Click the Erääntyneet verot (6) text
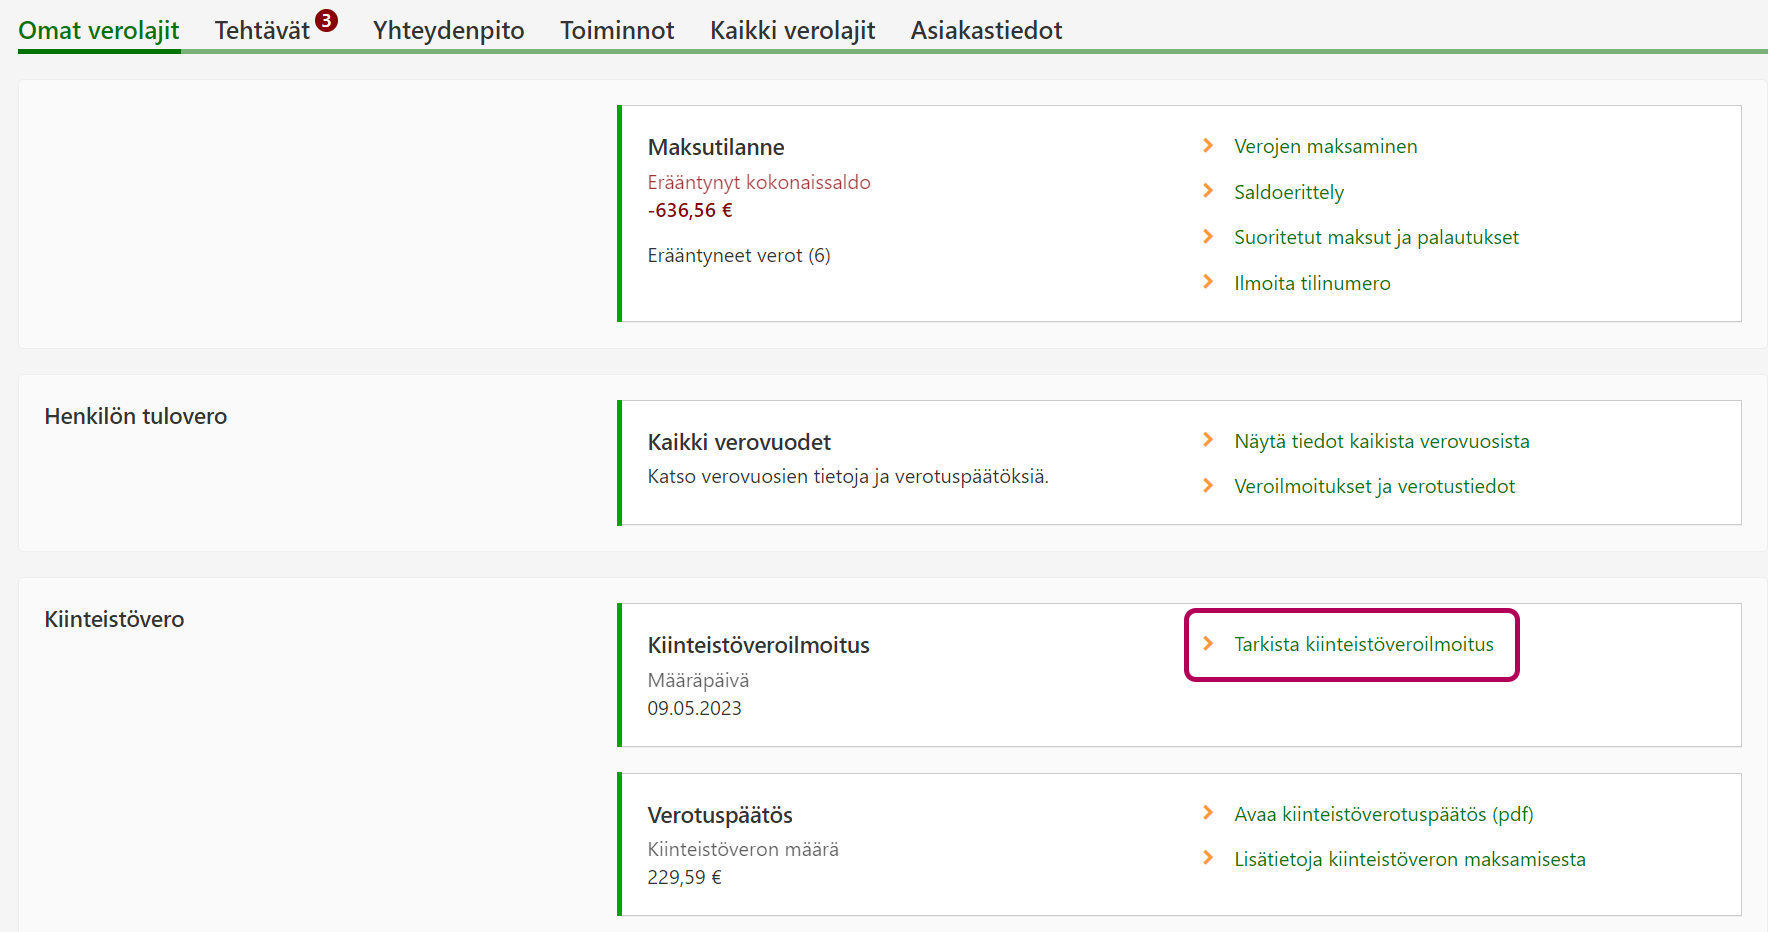 coord(738,256)
